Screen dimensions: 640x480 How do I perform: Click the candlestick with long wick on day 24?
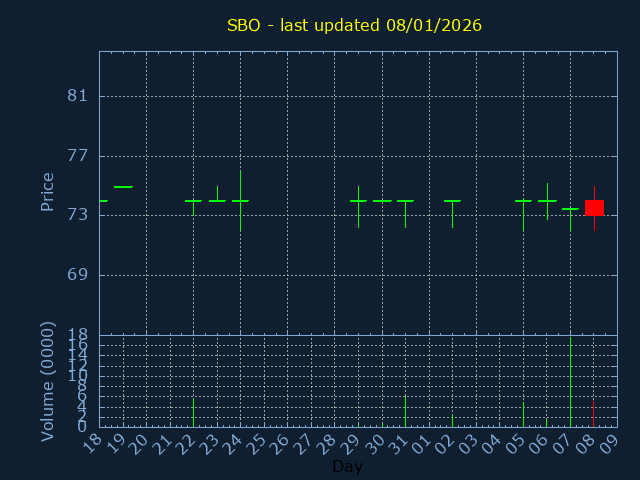click(x=240, y=201)
